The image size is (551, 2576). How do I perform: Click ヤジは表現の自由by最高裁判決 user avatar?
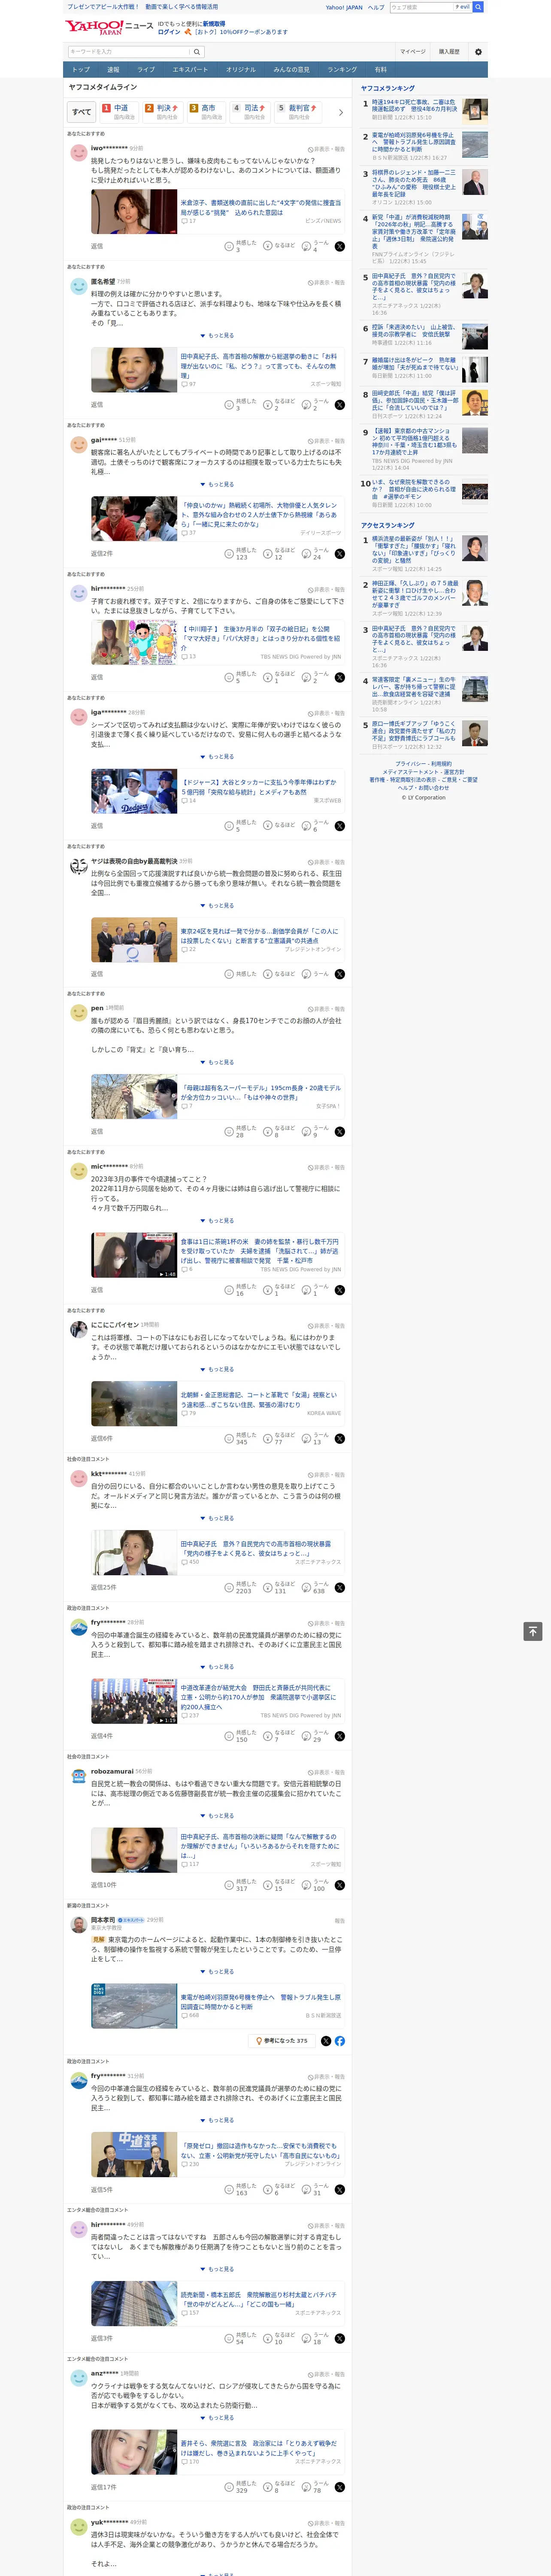click(x=78, y=867)
